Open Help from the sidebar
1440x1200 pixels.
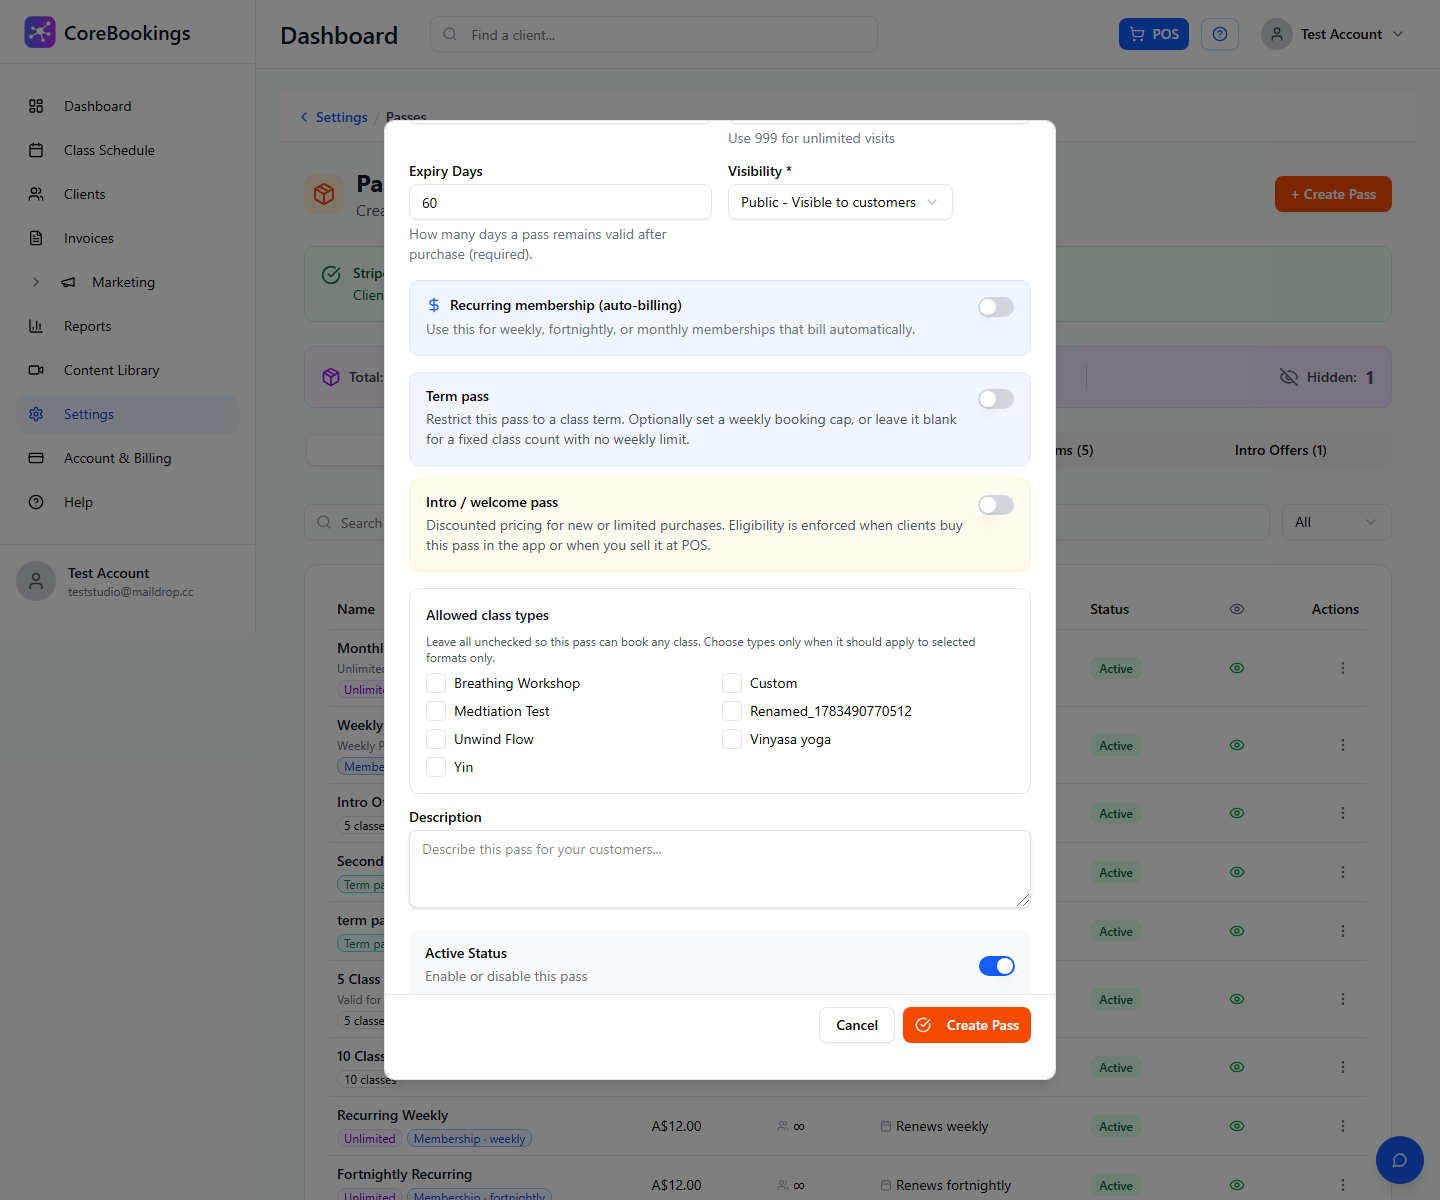click(x=127, y=502)
